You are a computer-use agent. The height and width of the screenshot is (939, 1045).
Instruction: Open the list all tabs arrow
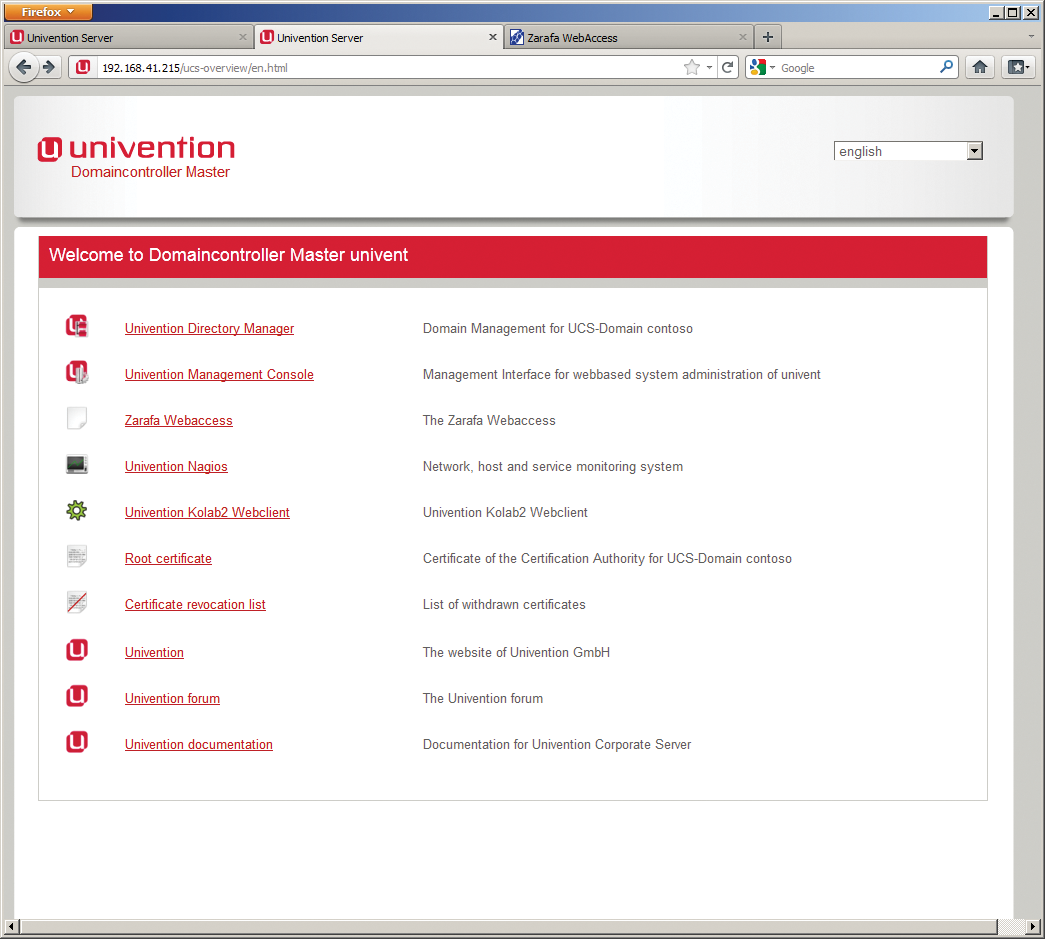(x=1031, y=37)
